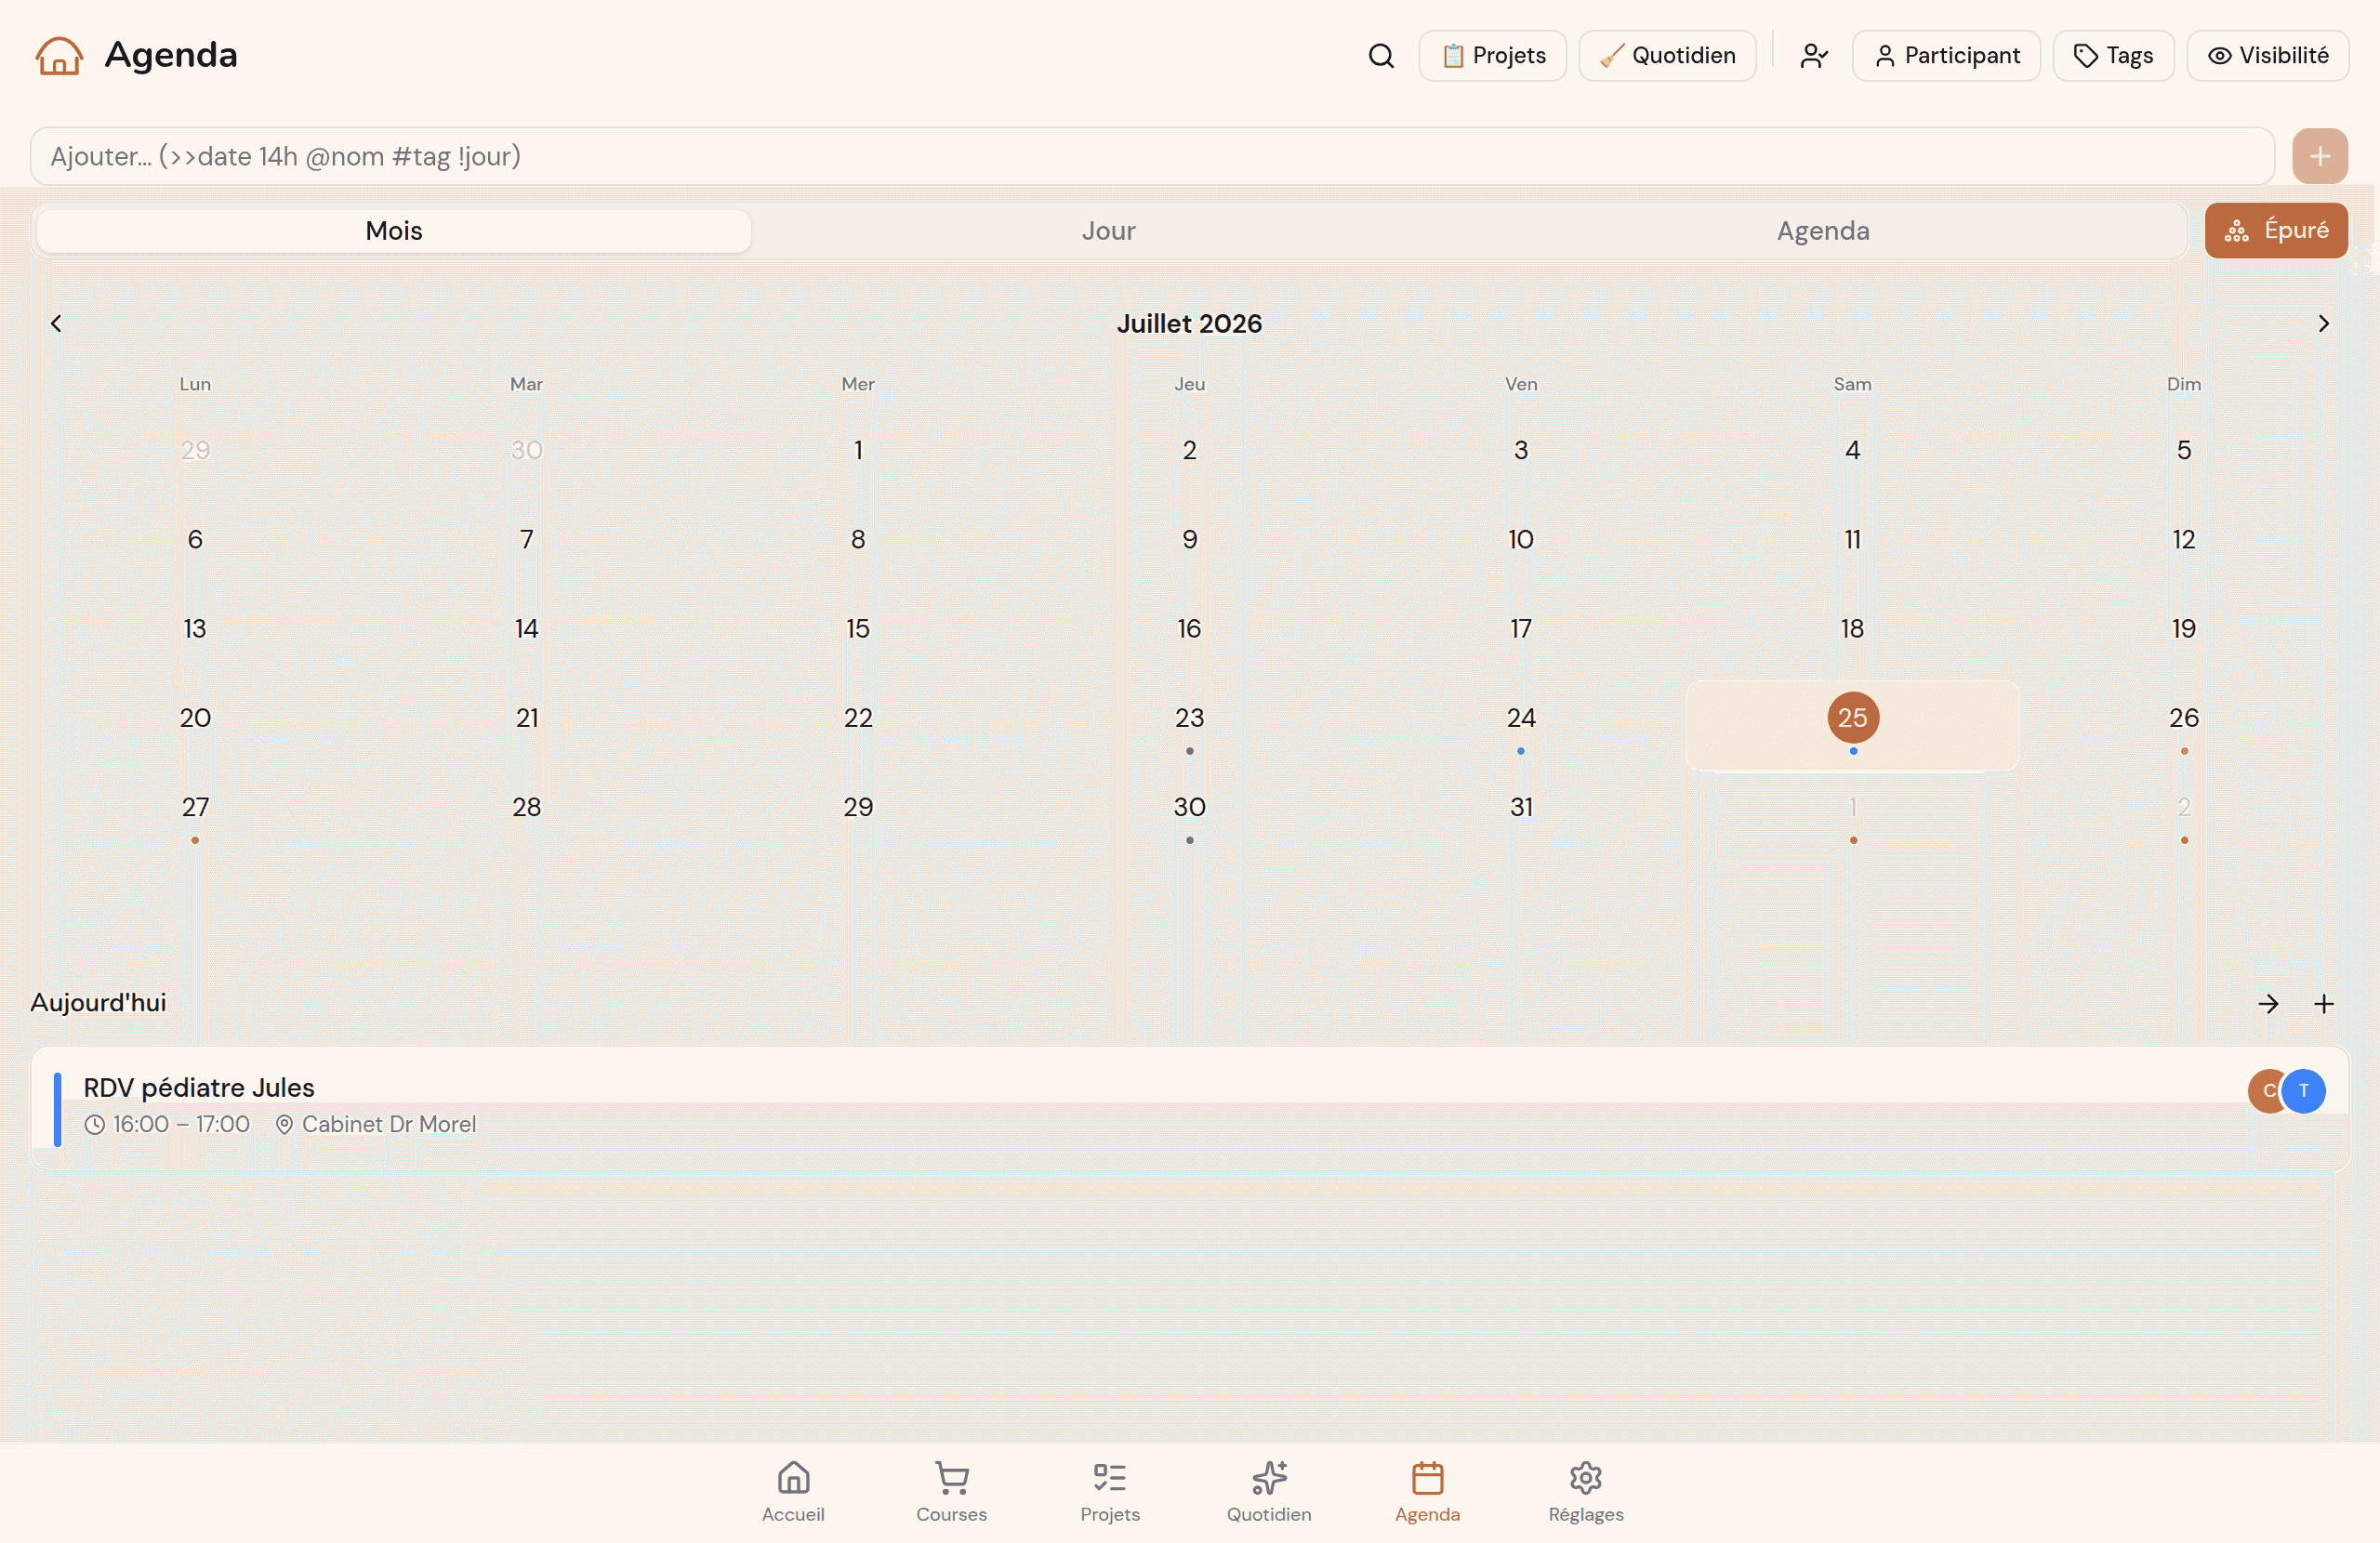Open the Participant filter dropdown

pyautogui.click(x=1946, y=56)
